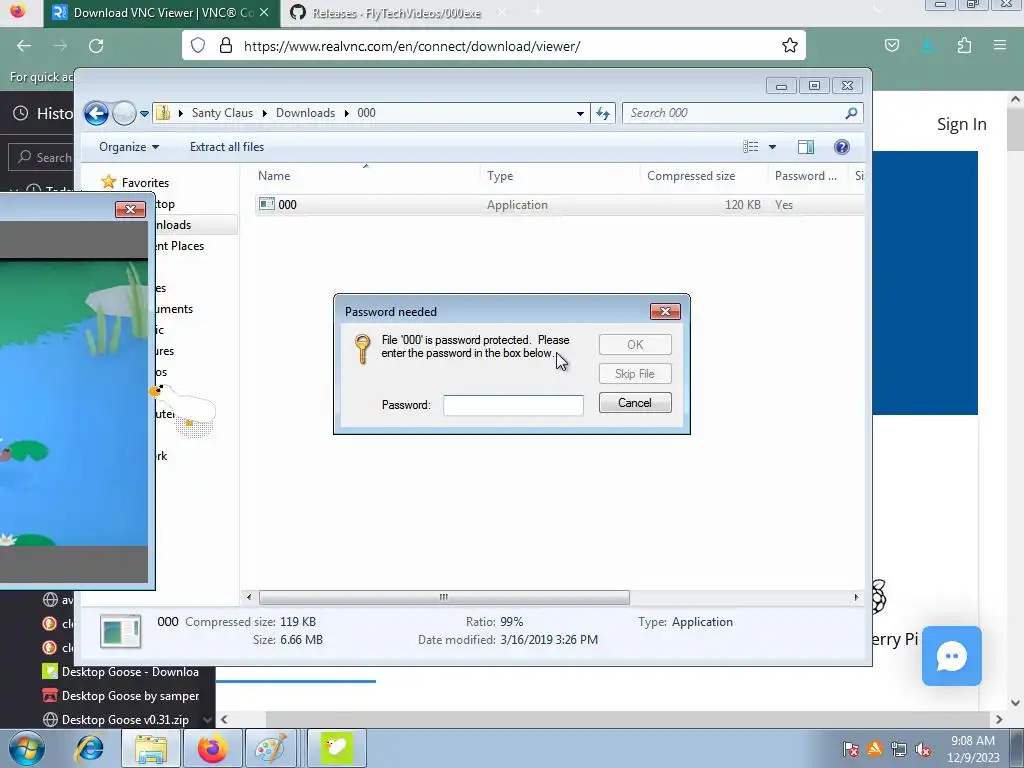Image resolution: width=1024 pixels, height=768 pixels.
Task: Expand the address bar history dropdown
Action: (x=580, y=114)
